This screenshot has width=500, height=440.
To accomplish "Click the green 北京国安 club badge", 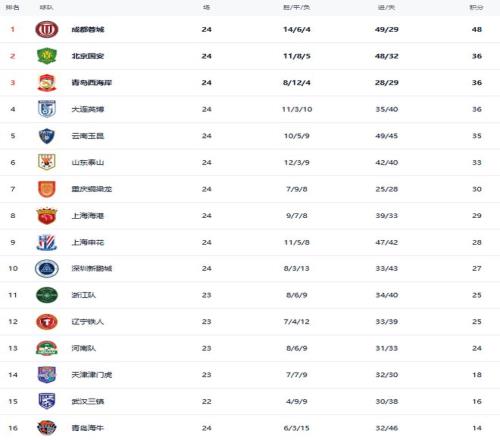I will [x=47, y=56].
